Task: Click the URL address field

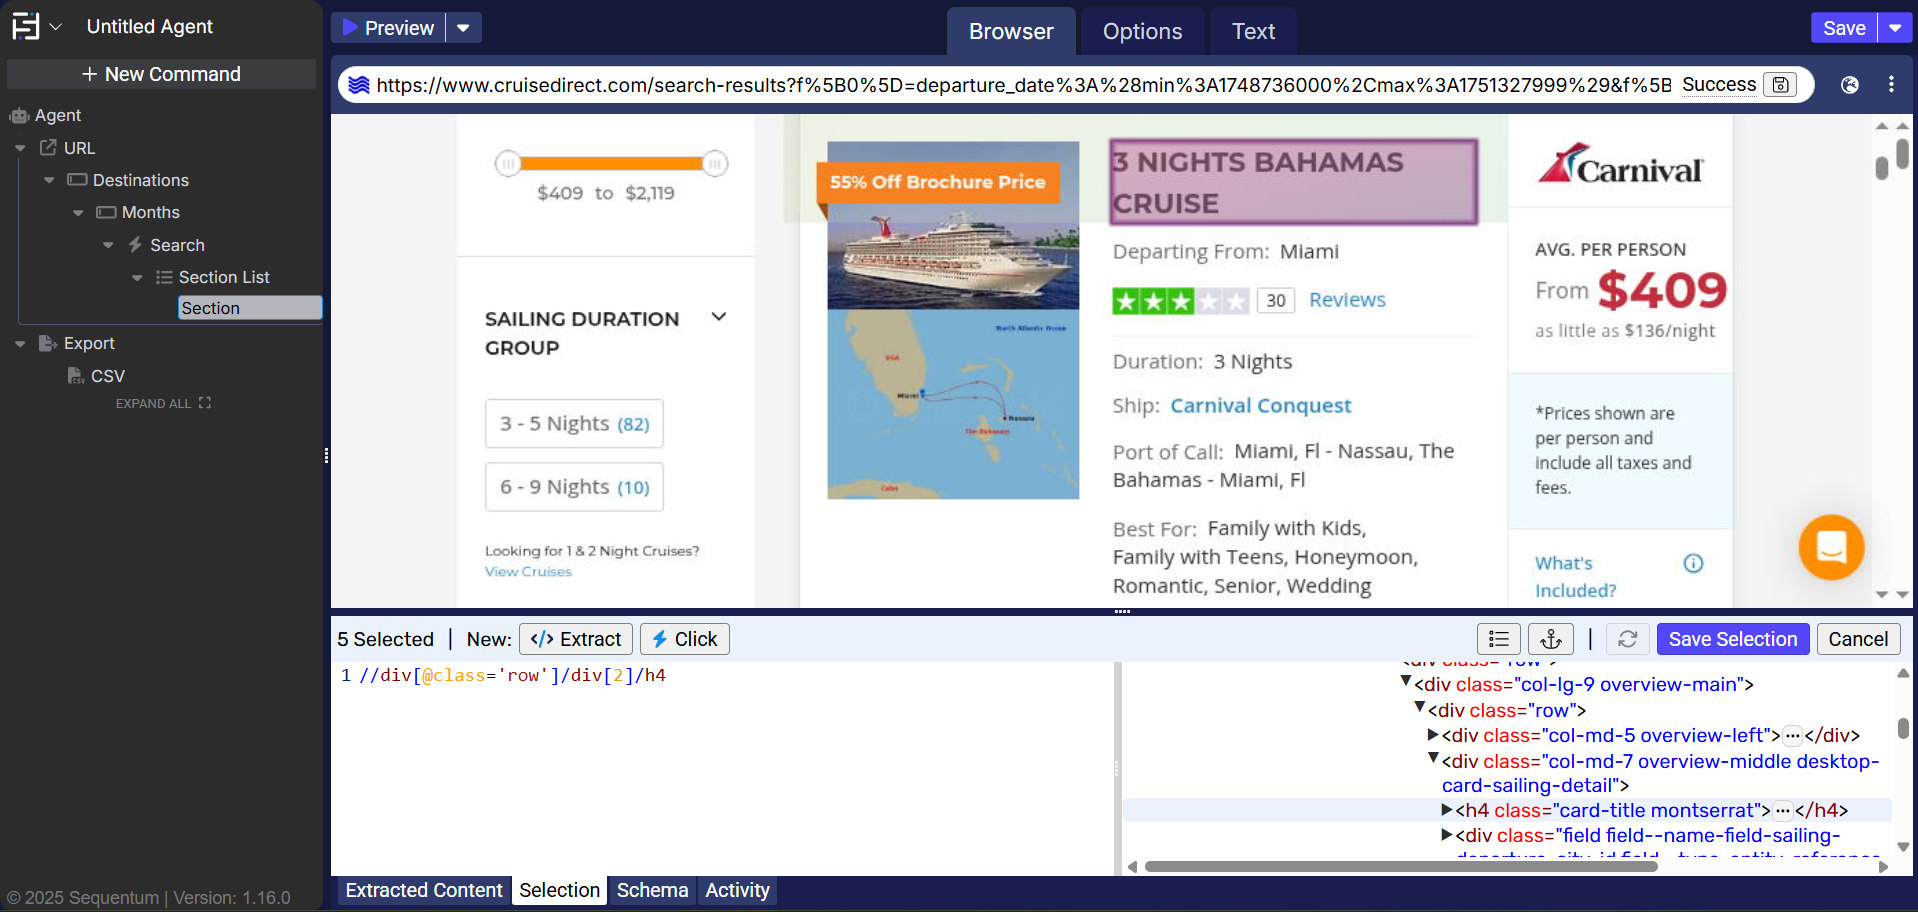Action: click(x=1020, y=85)
